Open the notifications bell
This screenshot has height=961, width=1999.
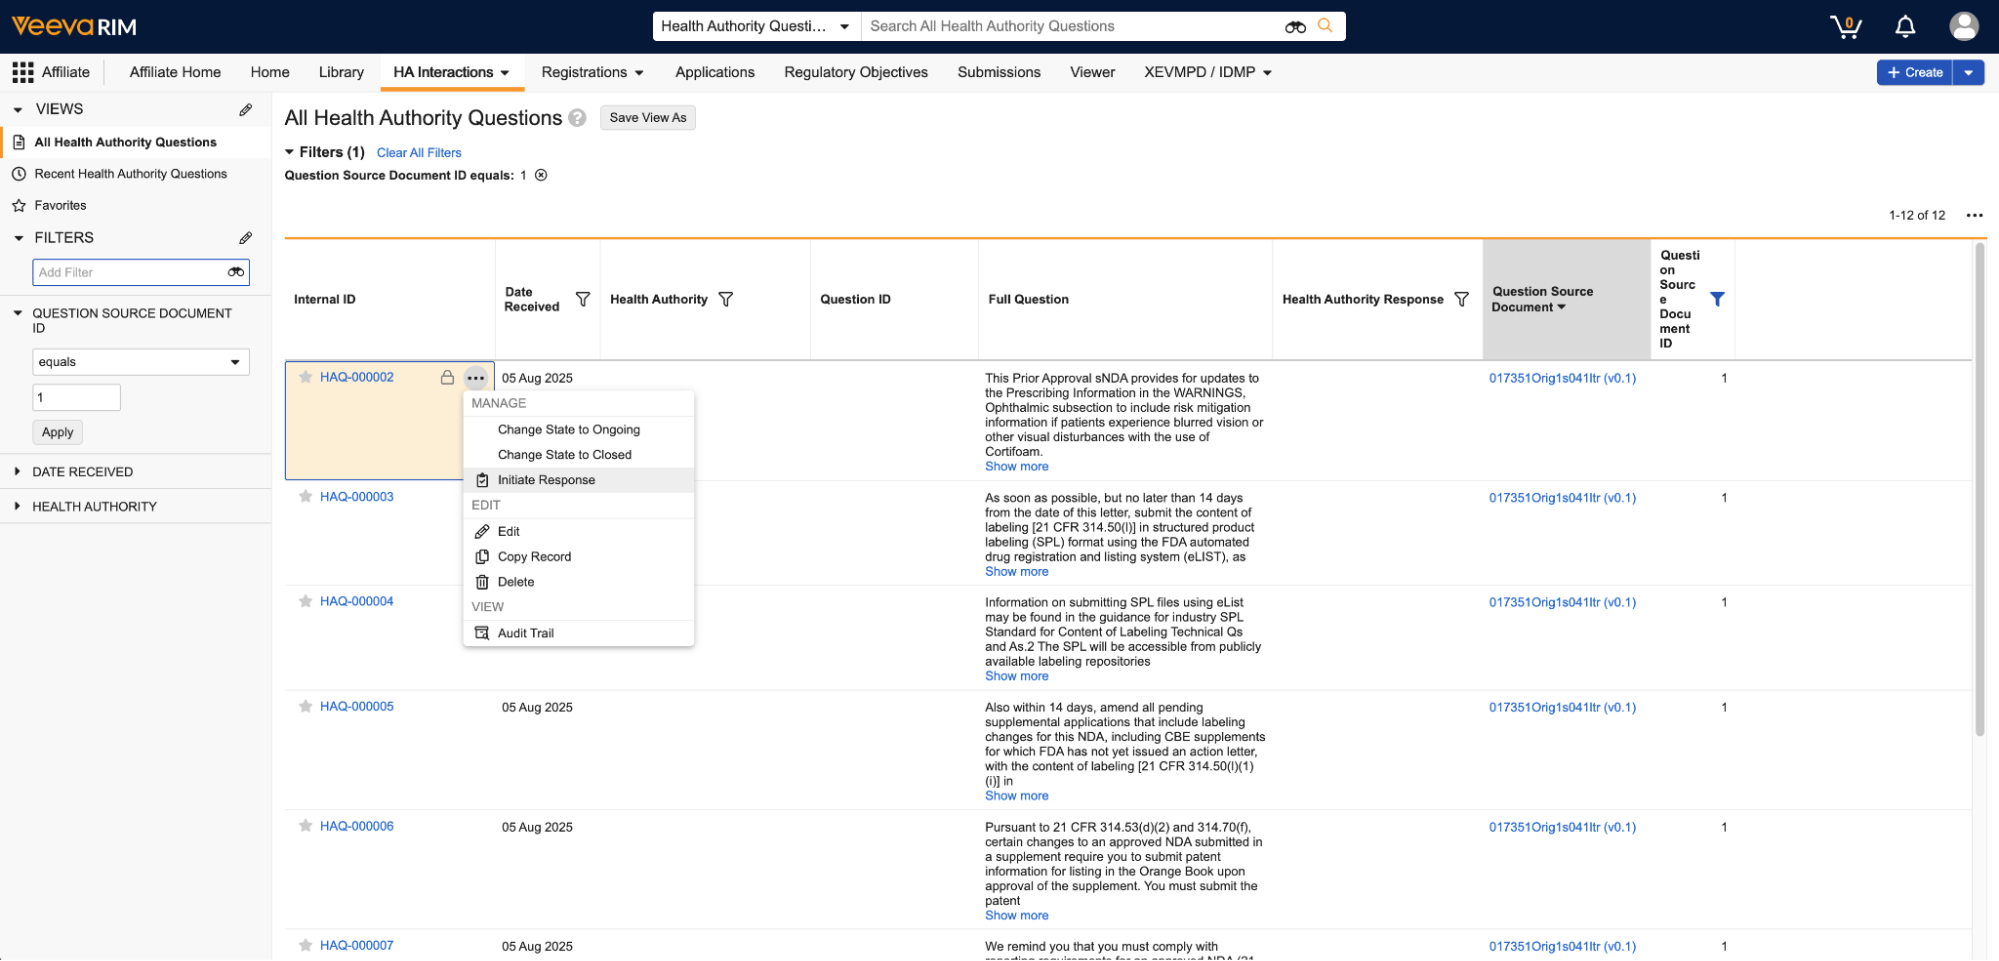[x=1905, y=27]
